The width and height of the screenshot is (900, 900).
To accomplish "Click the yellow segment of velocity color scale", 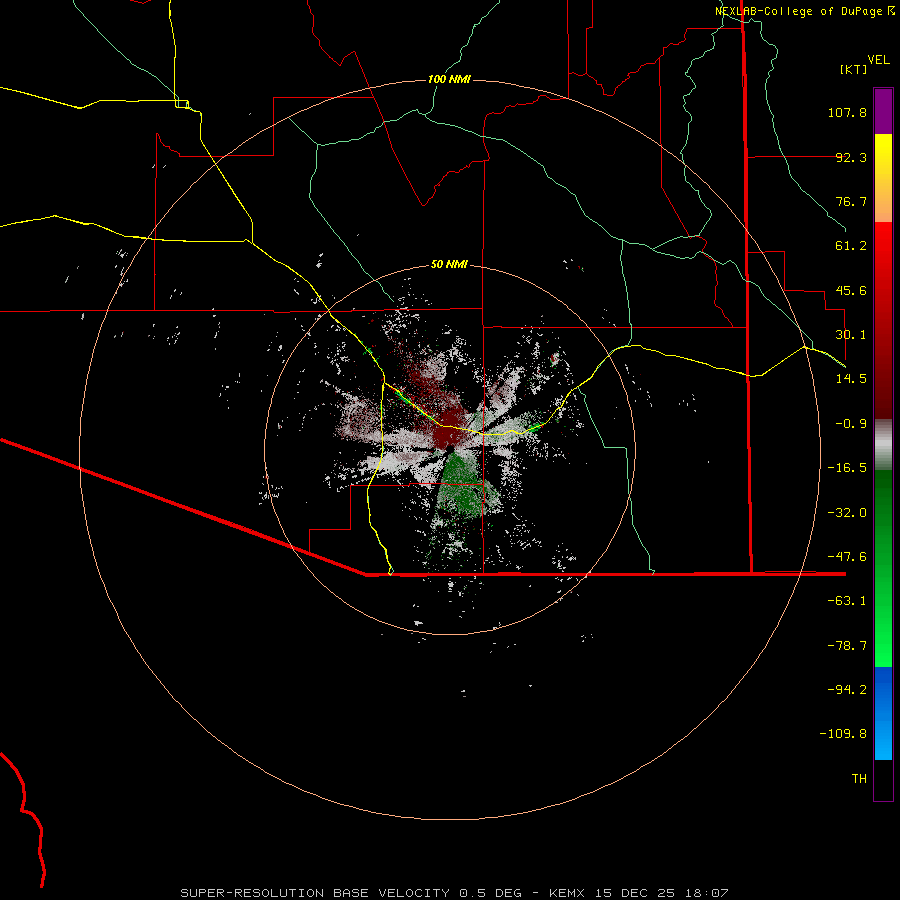I will pyautogui.click(x=883, y=178).
